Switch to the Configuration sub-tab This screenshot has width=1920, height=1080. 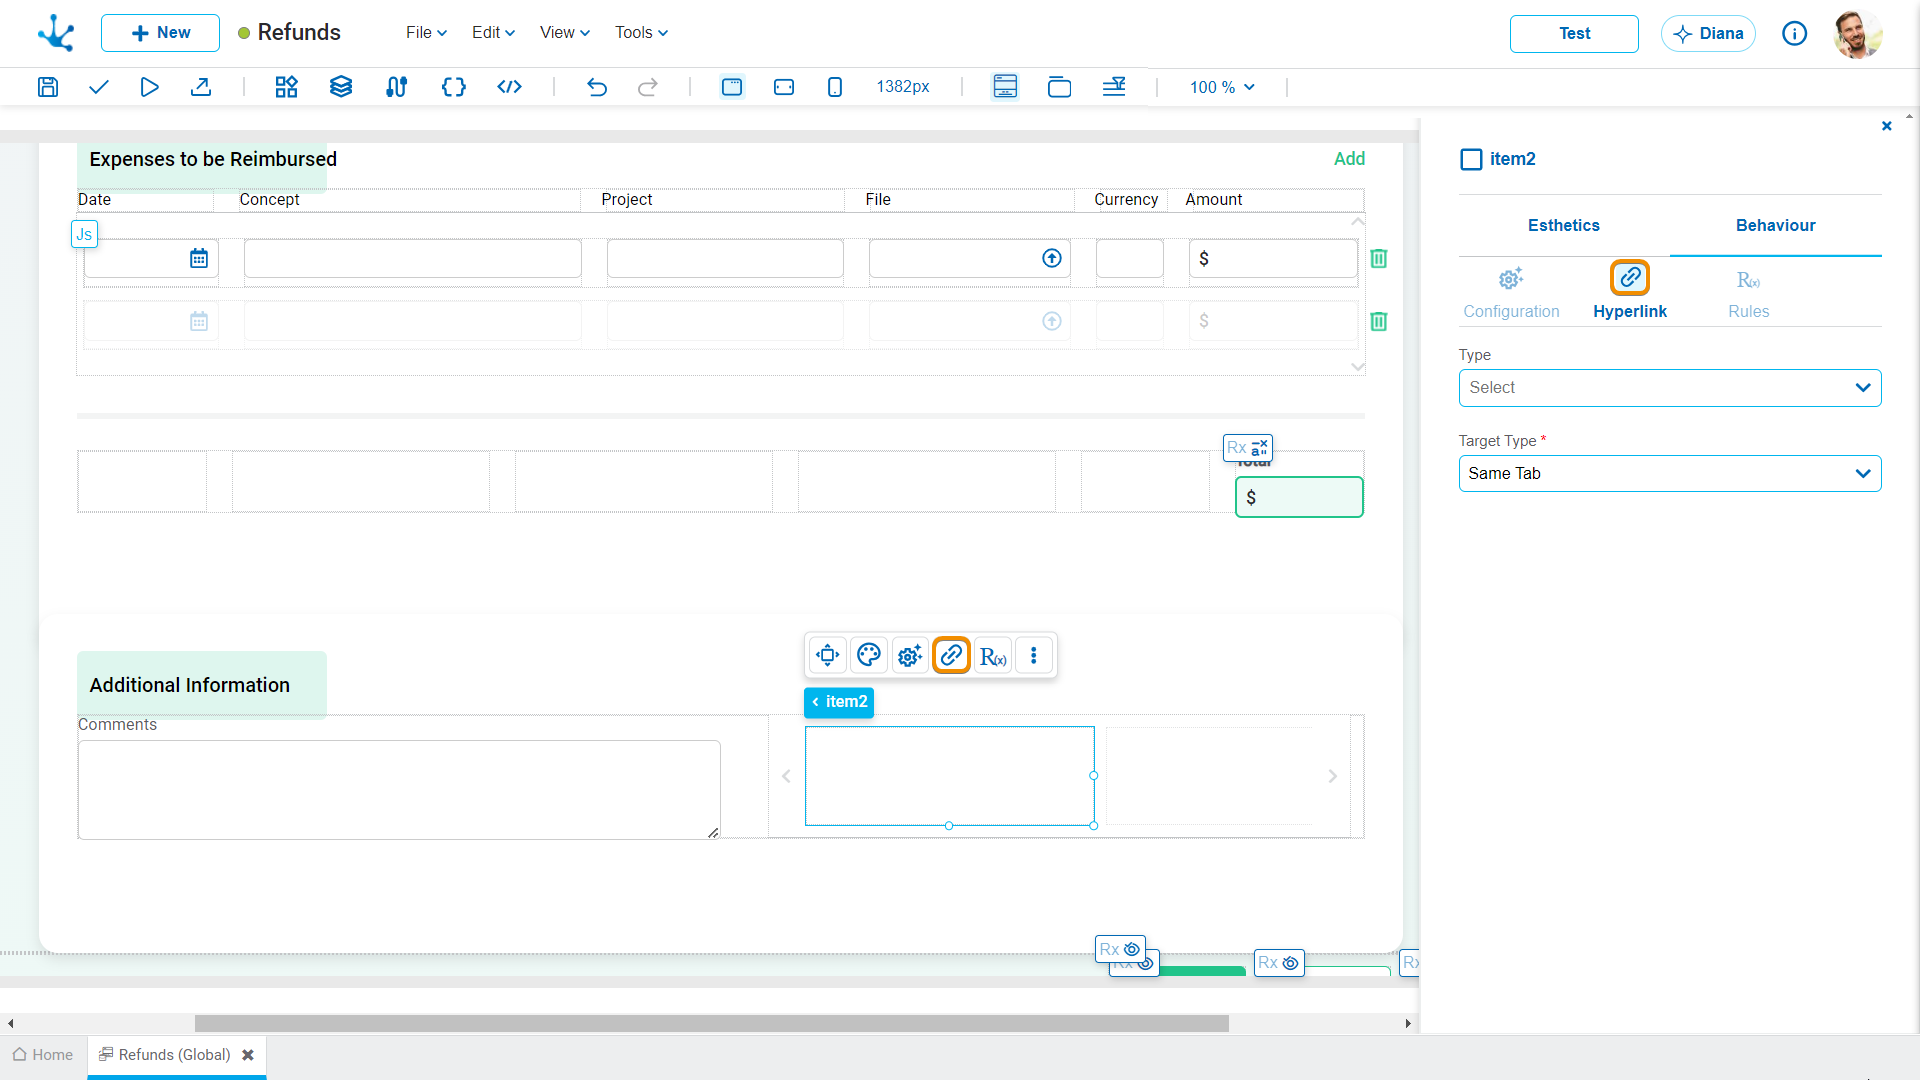(x=1511, y=293)
